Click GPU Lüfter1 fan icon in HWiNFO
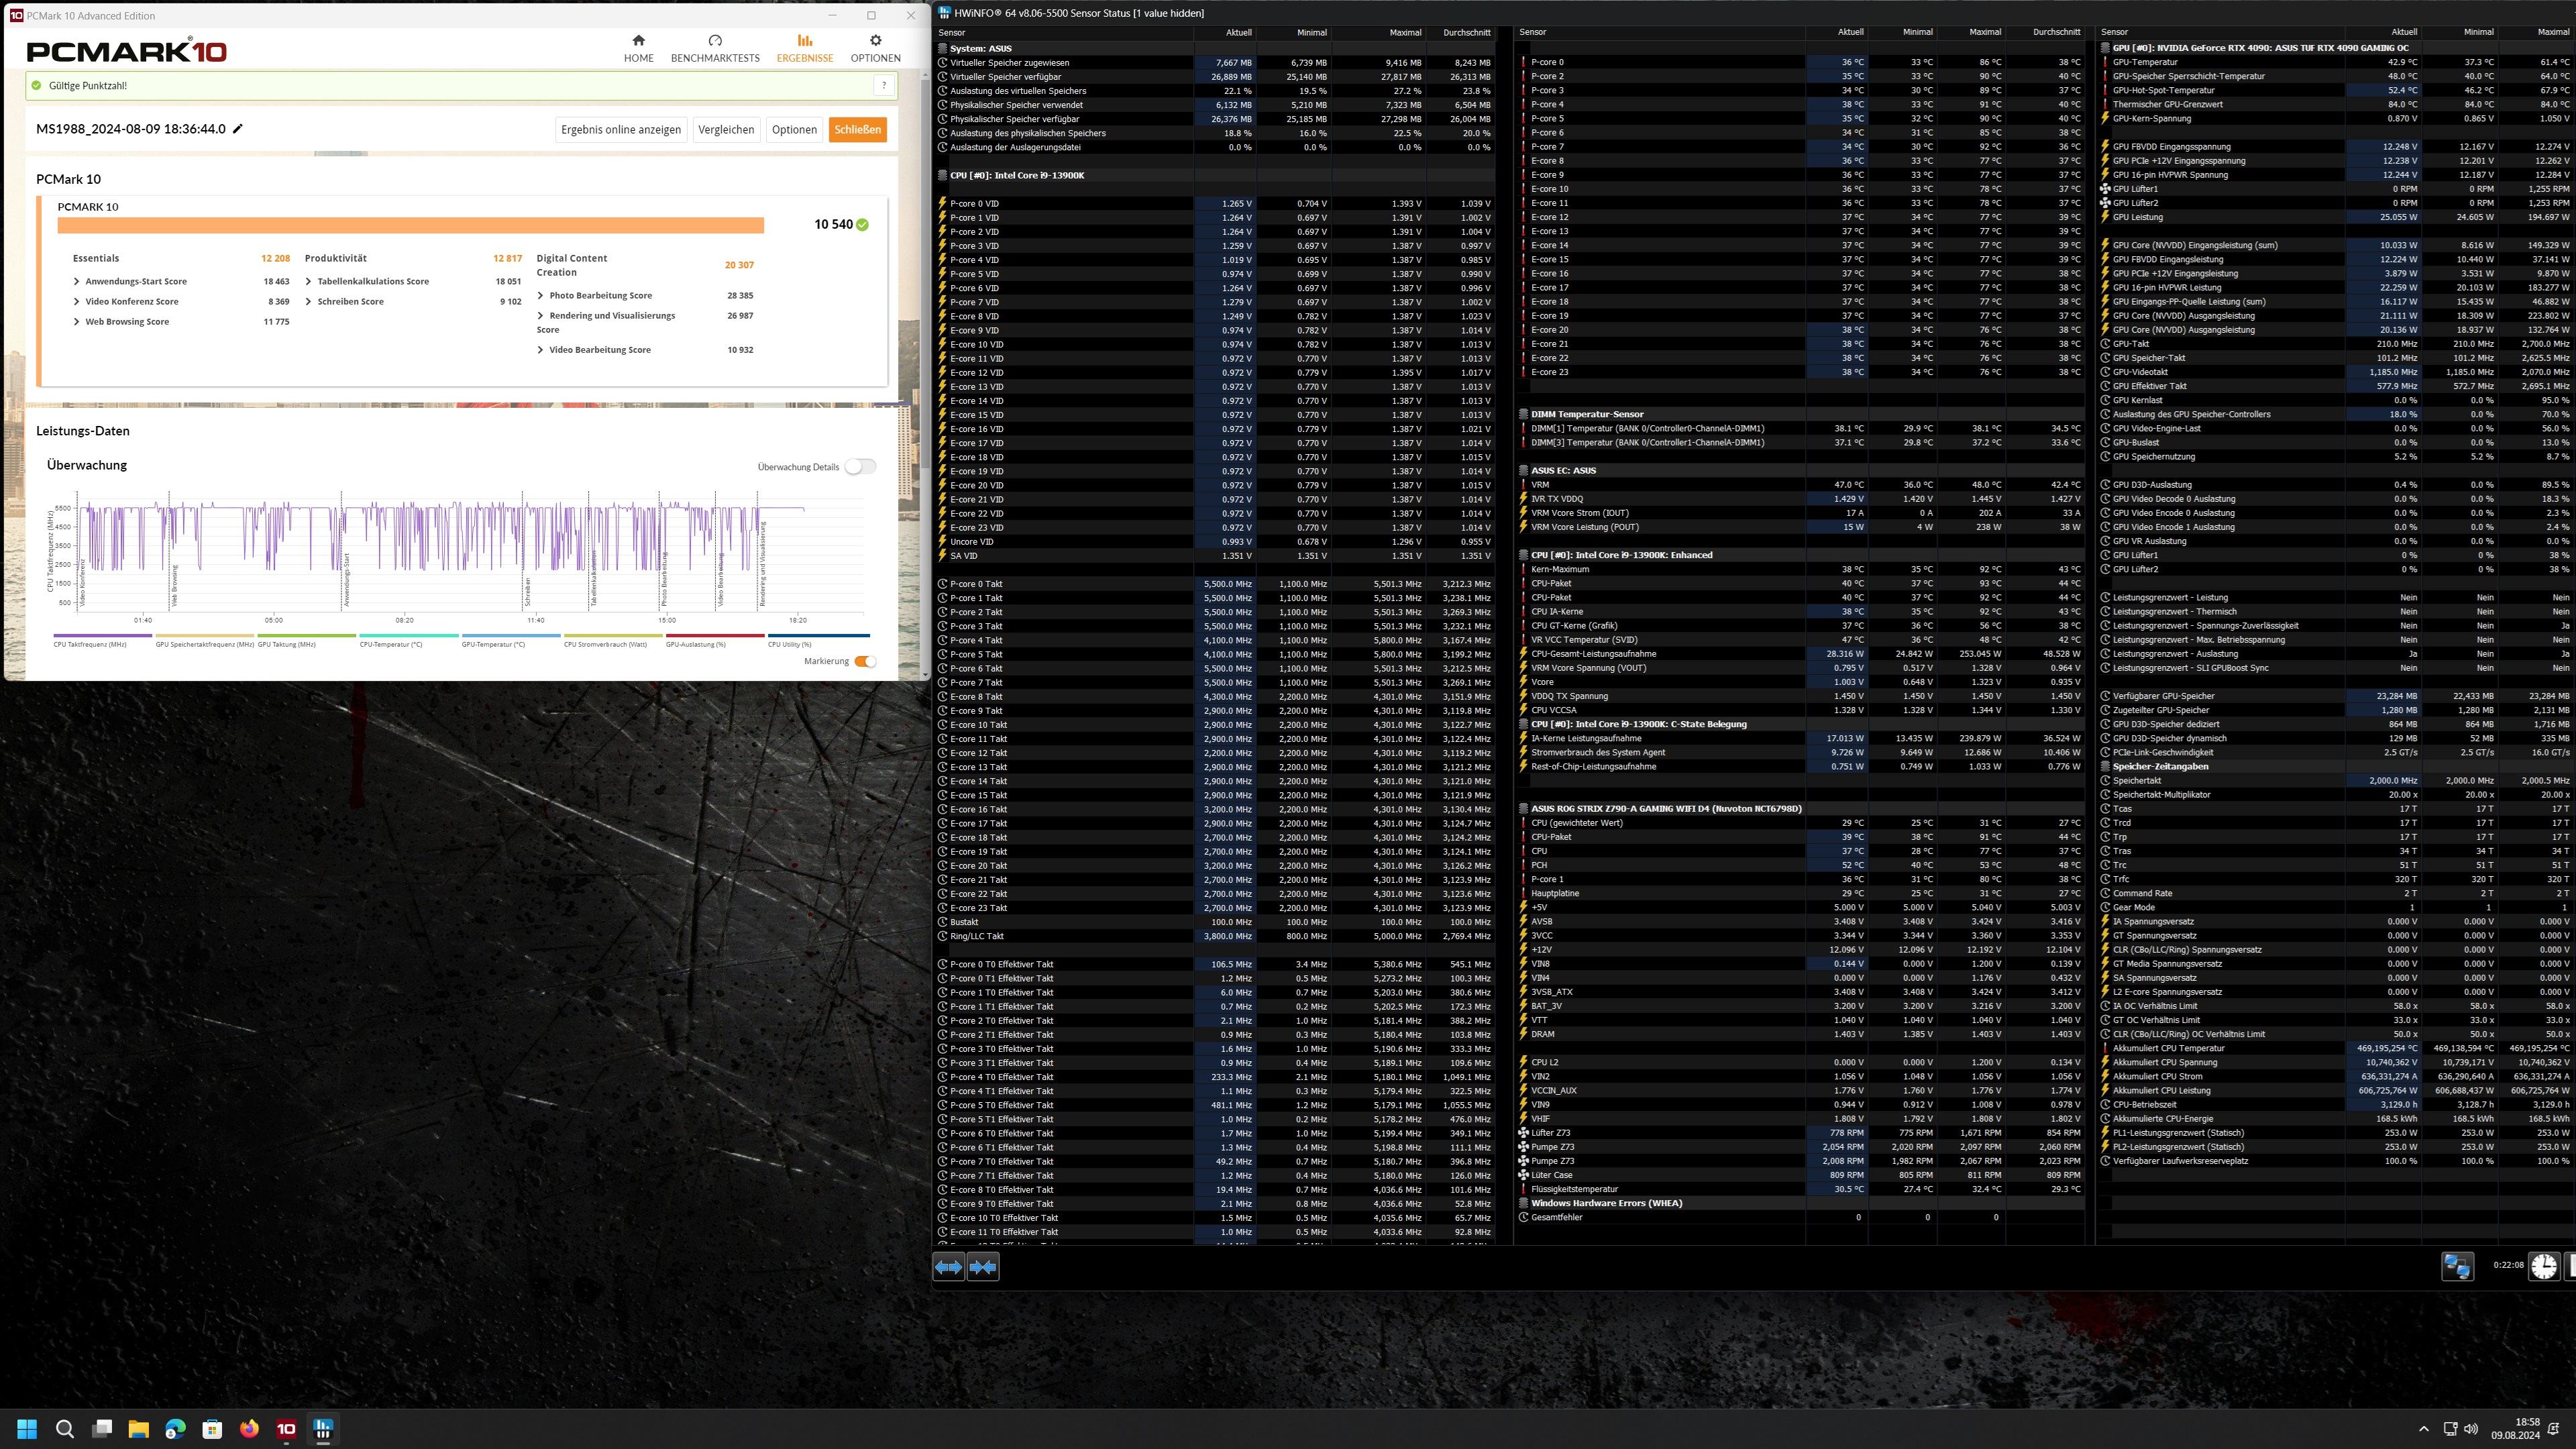2576x1449 pixels. [x=2105, y=189]
